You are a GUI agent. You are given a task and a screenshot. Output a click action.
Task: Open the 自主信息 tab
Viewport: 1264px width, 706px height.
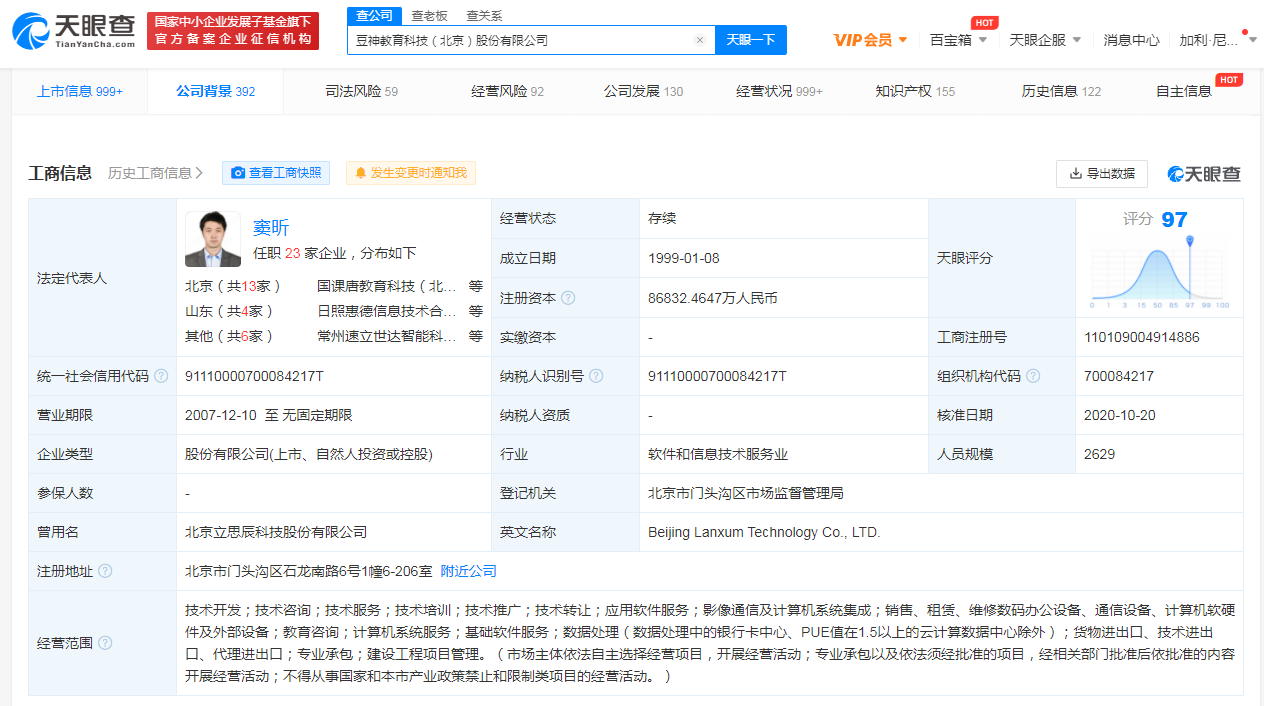click(x=1184, y=91)
